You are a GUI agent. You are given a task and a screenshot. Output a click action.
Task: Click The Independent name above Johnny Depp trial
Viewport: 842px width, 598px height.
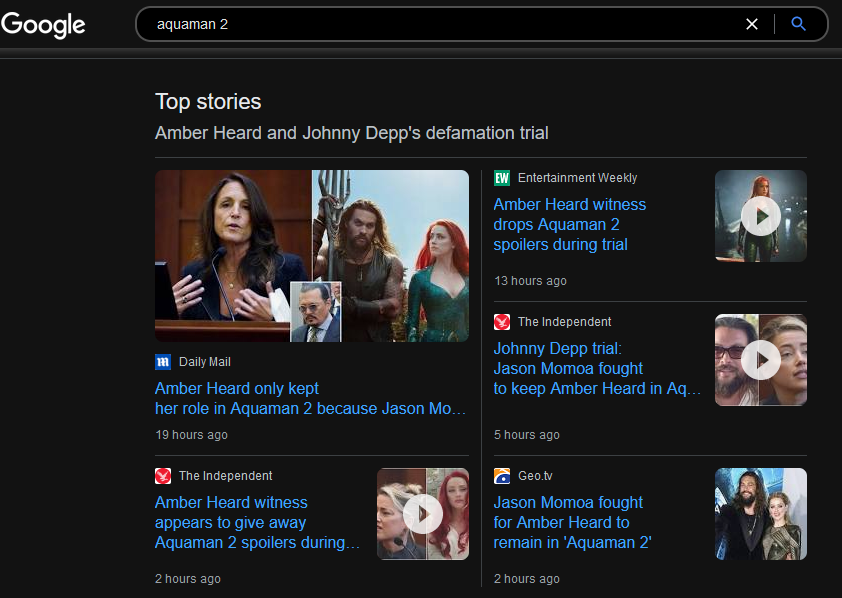tap(564, 322)
